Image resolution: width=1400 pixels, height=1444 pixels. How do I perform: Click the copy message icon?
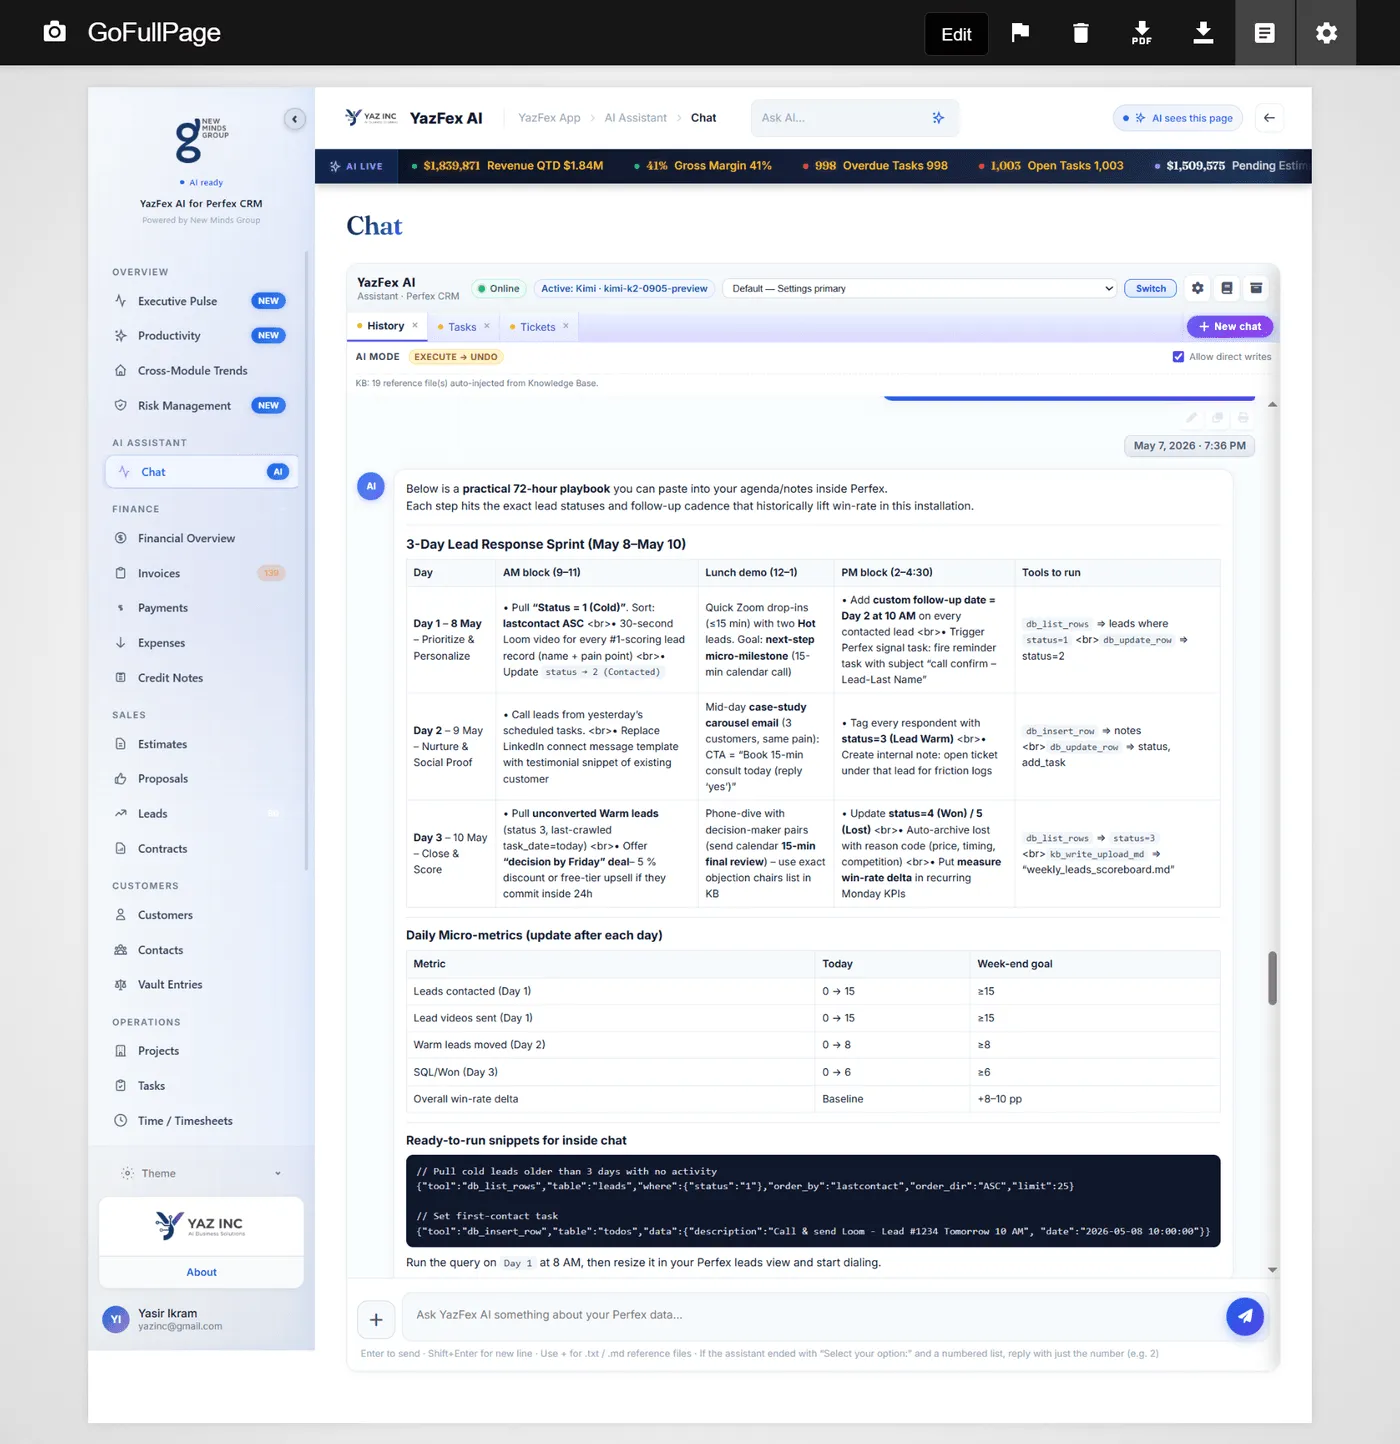[x=1218, y=418]
